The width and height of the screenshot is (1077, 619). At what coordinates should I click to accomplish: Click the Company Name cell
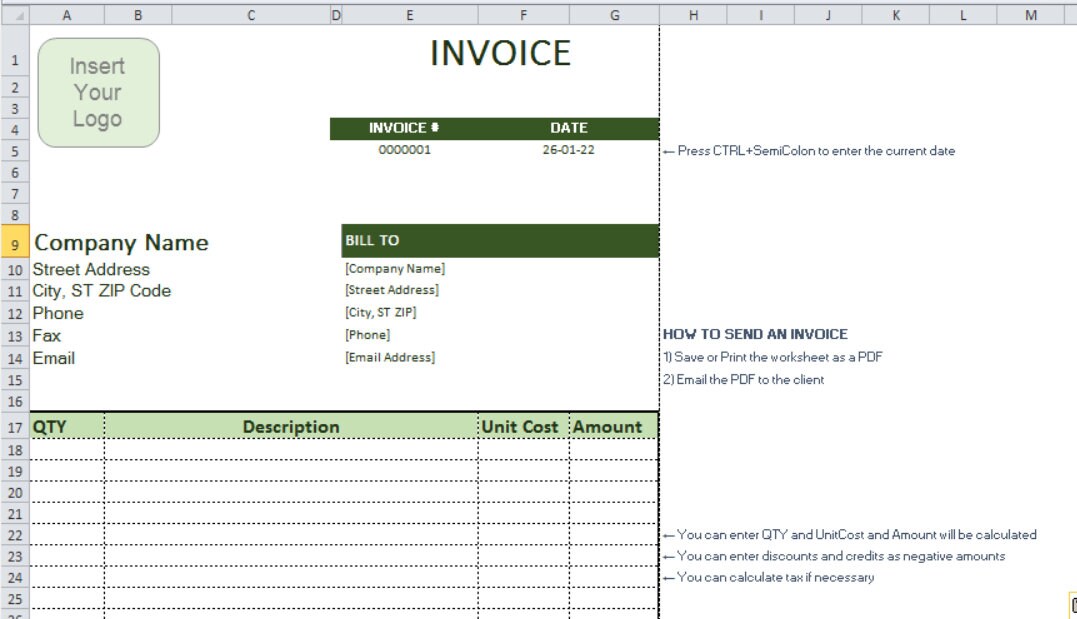tap(121, 243)
